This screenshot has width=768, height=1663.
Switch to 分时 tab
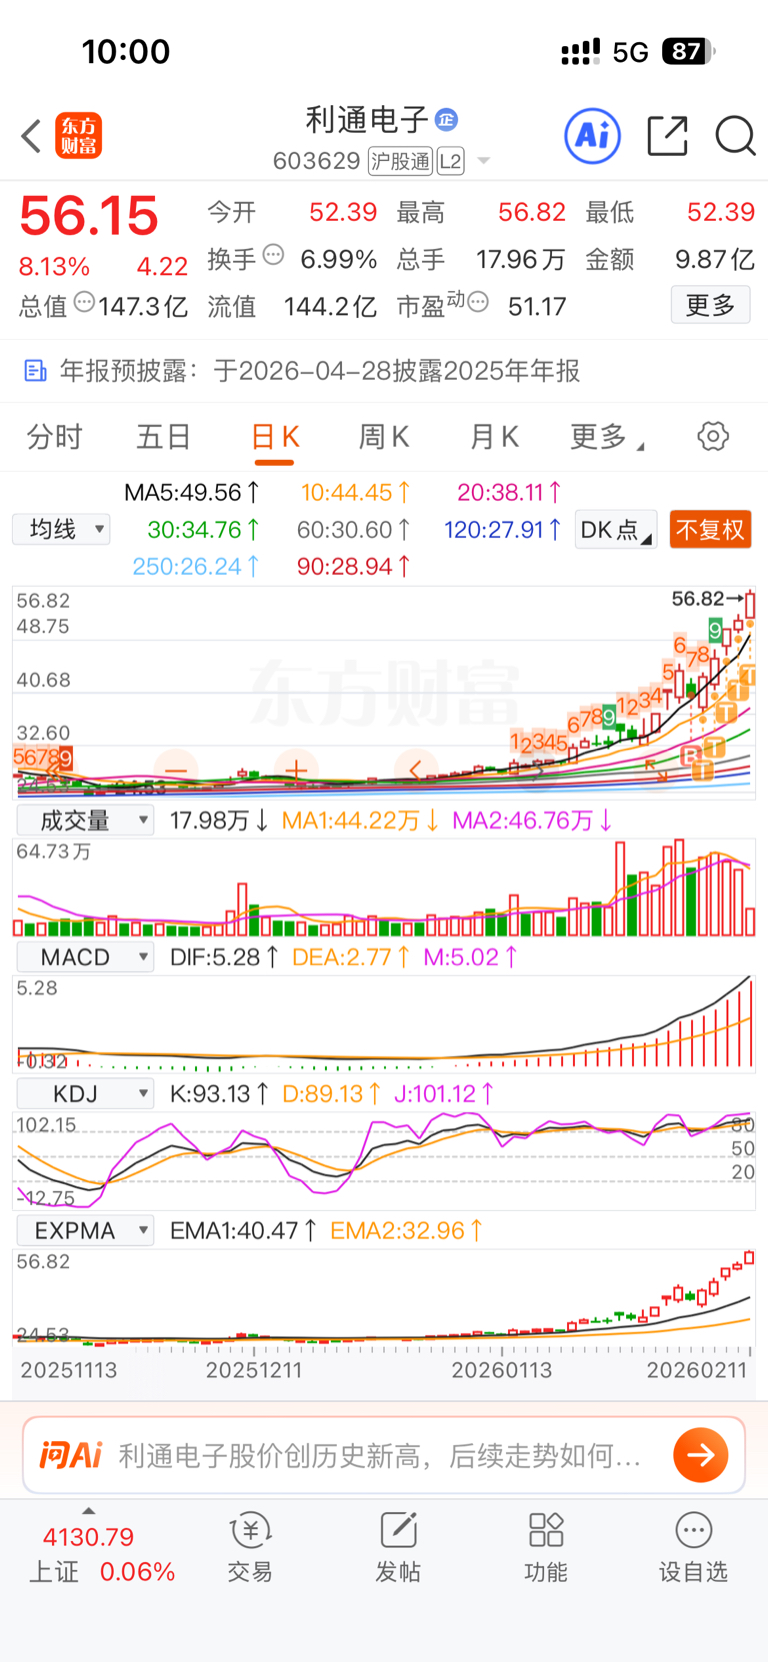(x=54, y=437)
